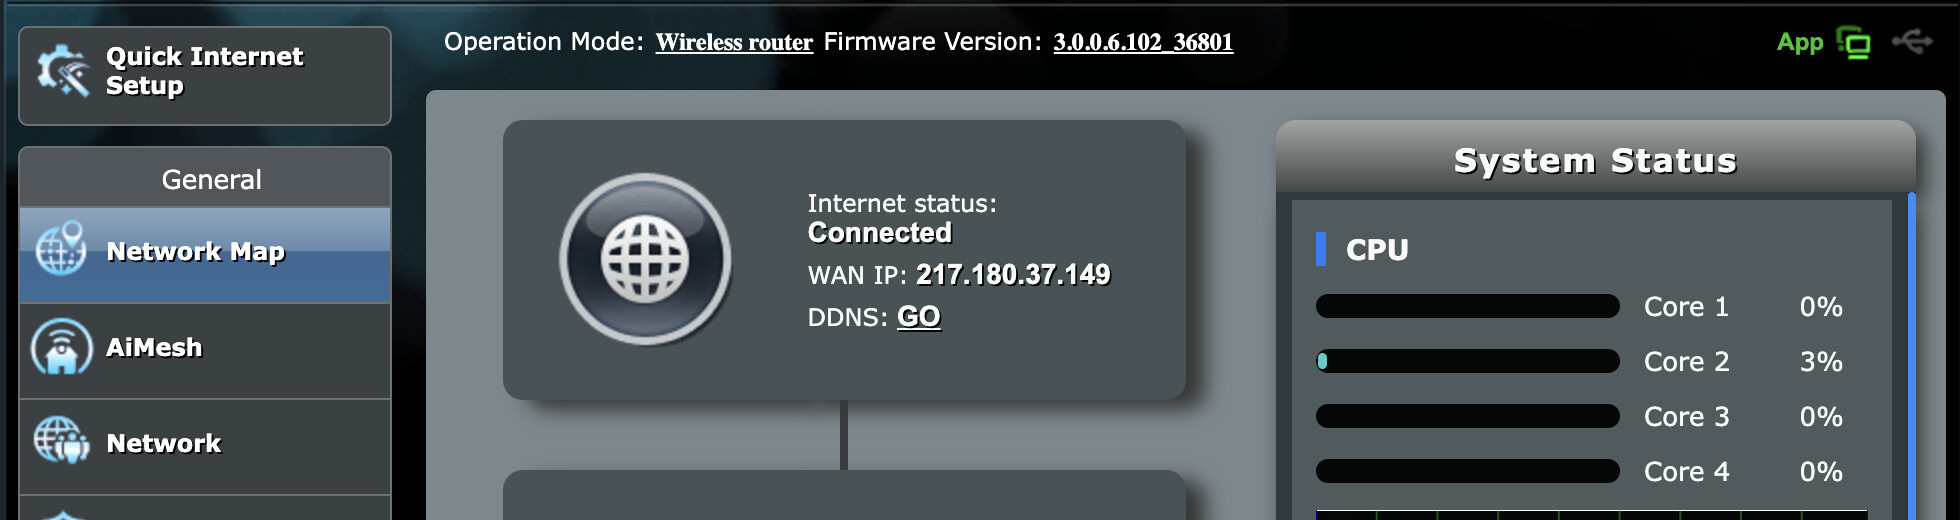1960x520 pixels.
Task: Click the Core 1 CPU usage bar
Action: click(1467, 306)
